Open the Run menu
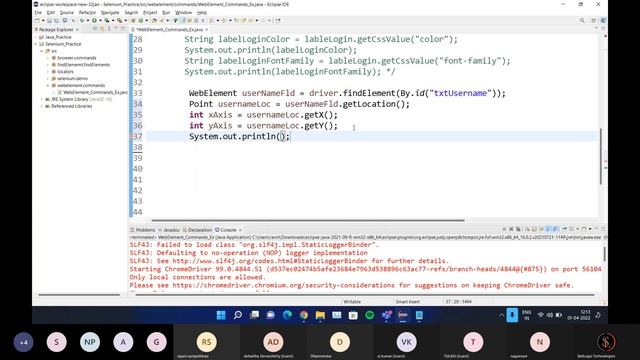Image resolution: width=640 pixels, height=360 pixels. (x=166, y=13)
